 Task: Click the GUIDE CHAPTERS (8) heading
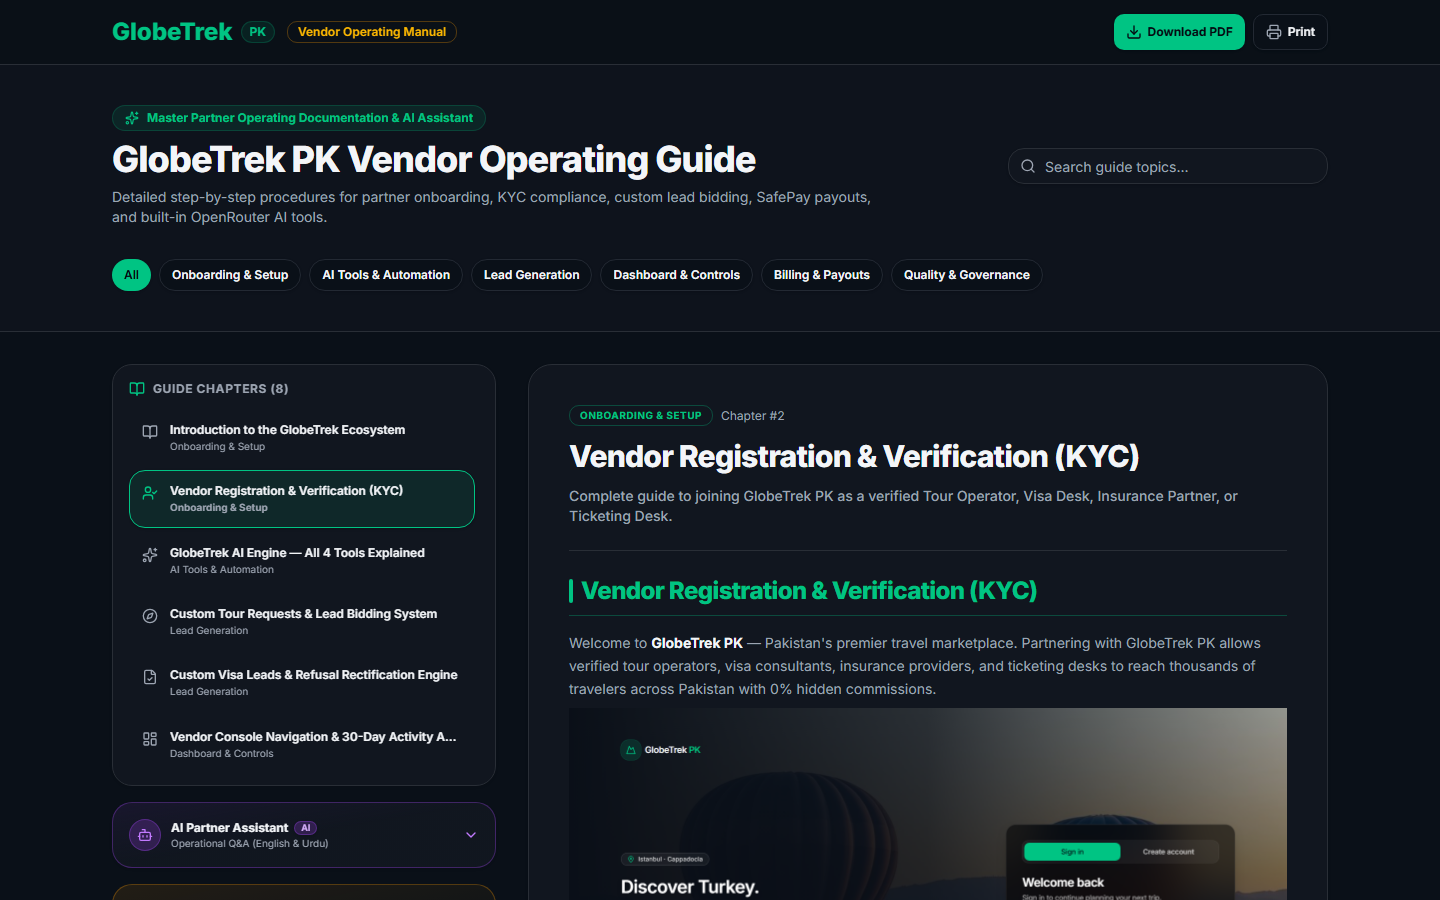click(220, 389)
